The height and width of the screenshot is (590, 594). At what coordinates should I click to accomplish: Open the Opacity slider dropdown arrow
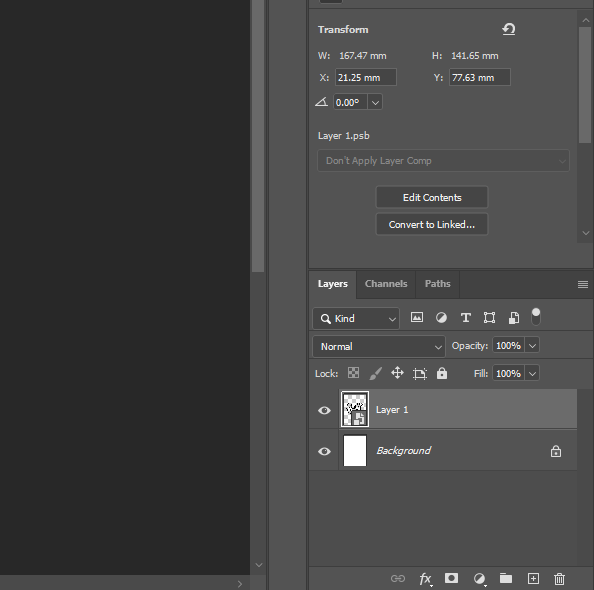tap(532, 346)
